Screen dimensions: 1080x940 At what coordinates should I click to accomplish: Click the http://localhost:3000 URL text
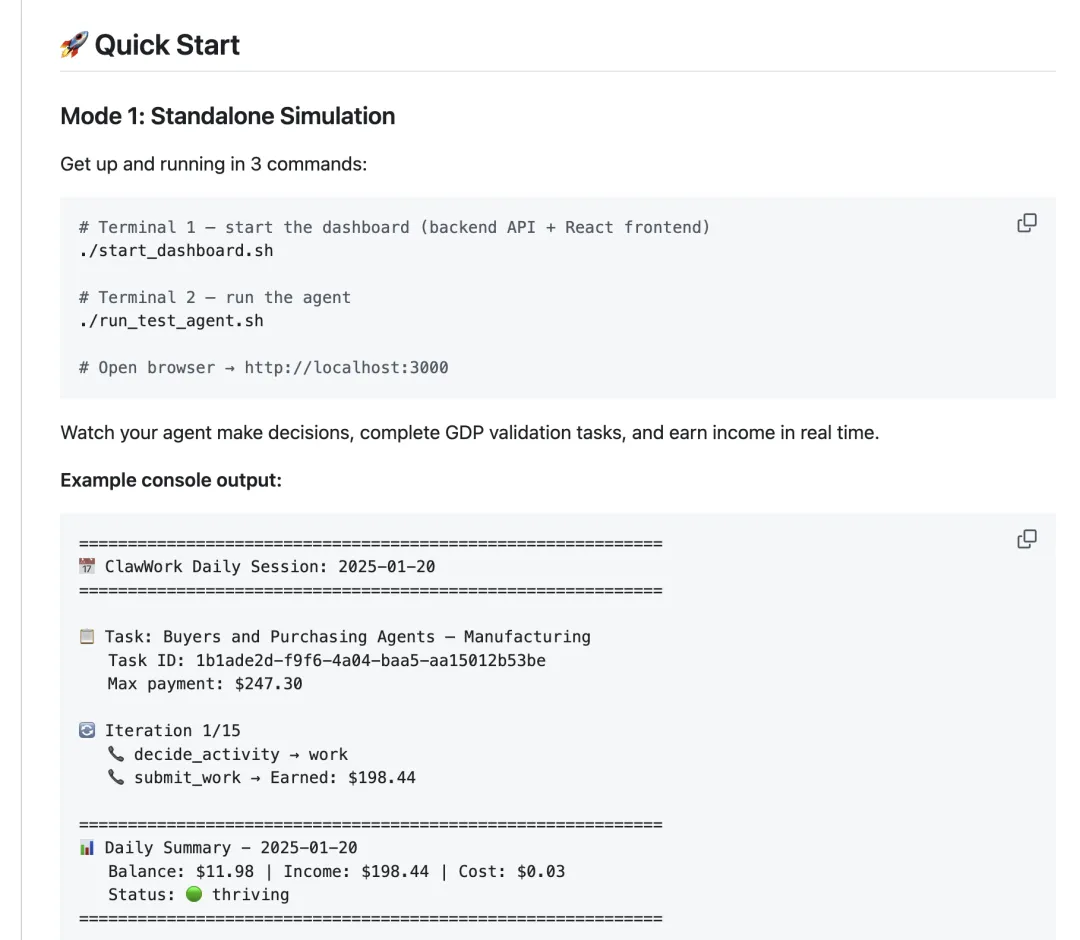click(x=346, y=368)
